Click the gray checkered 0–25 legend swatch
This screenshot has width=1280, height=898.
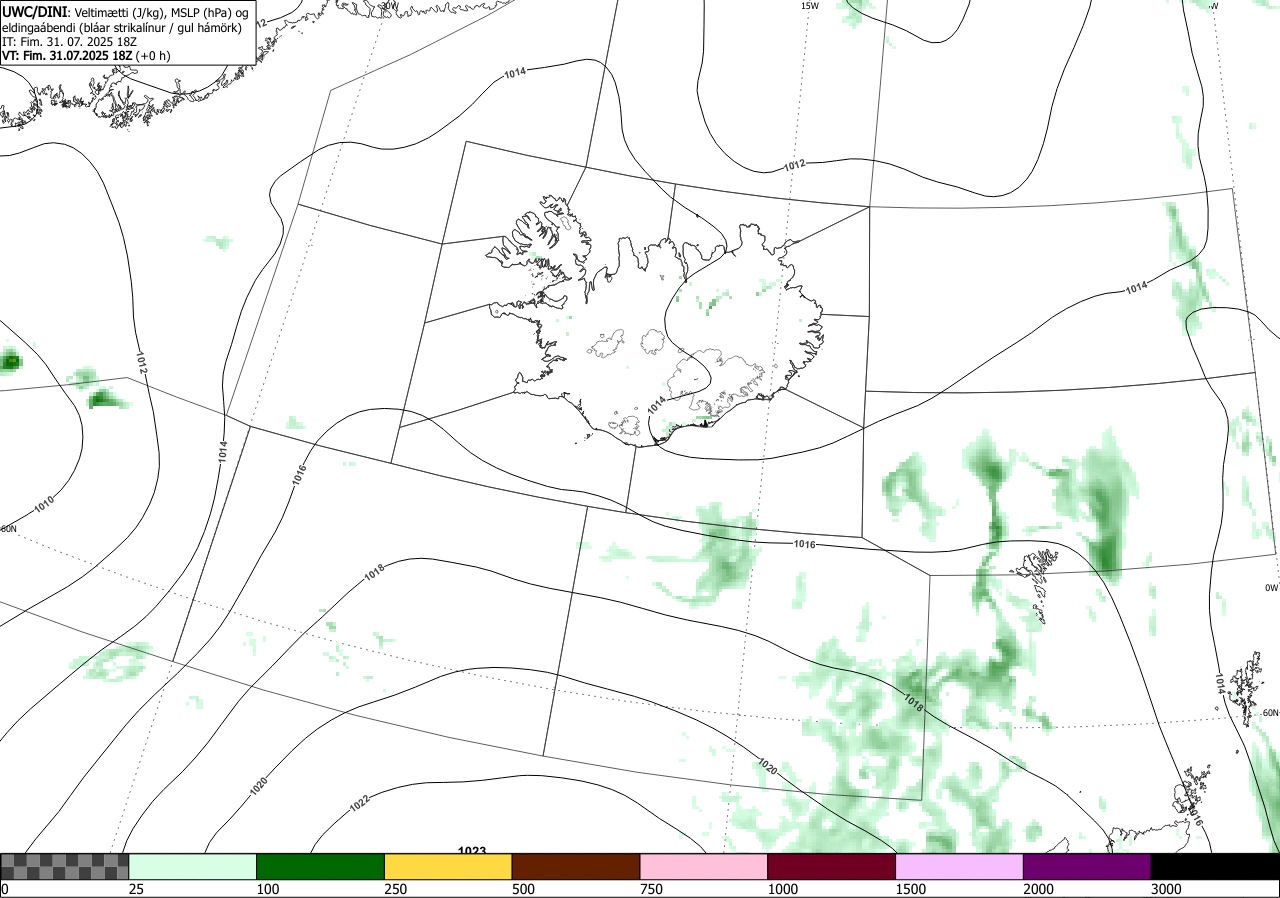tap(65, 866)
